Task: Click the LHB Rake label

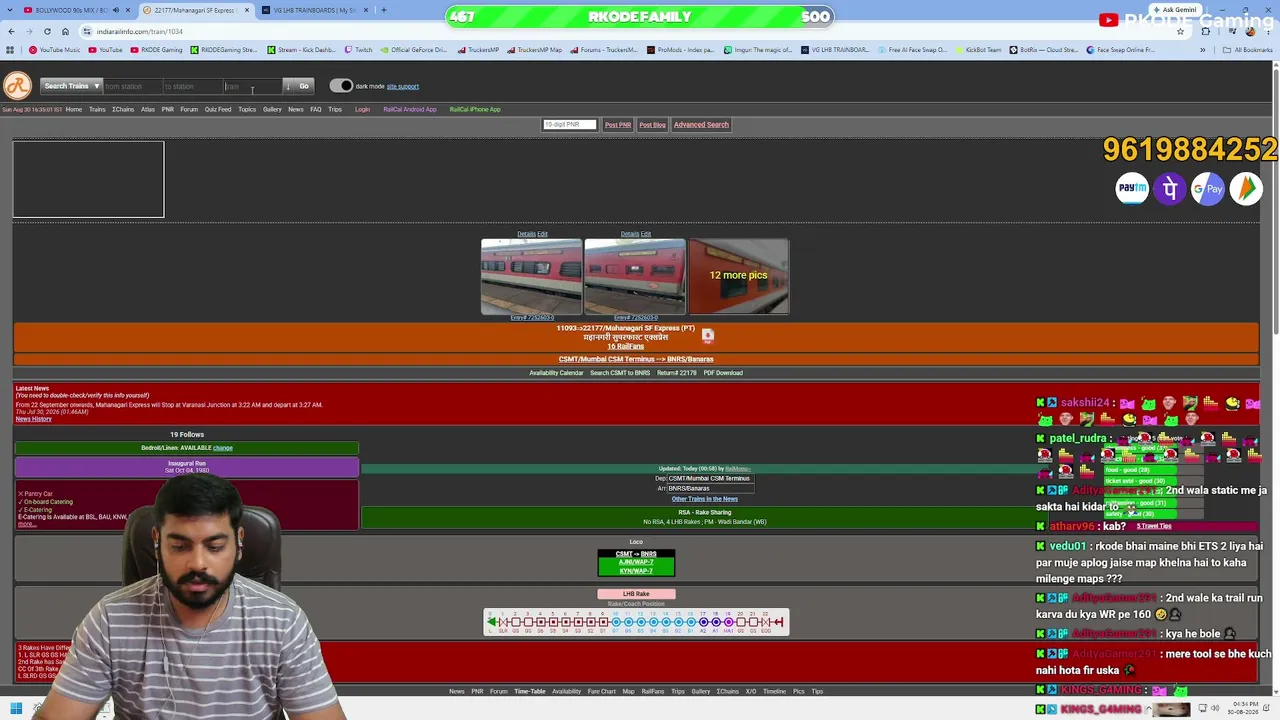Action: (636, 594)
